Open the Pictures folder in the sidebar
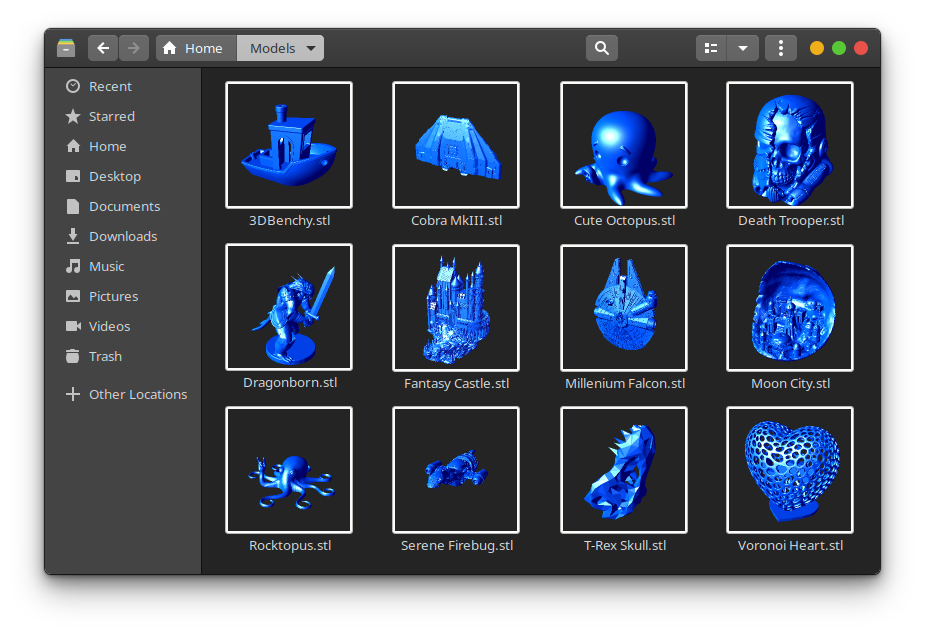The height and width of the screenshot is (635, 925). click(x=112, y=296)
